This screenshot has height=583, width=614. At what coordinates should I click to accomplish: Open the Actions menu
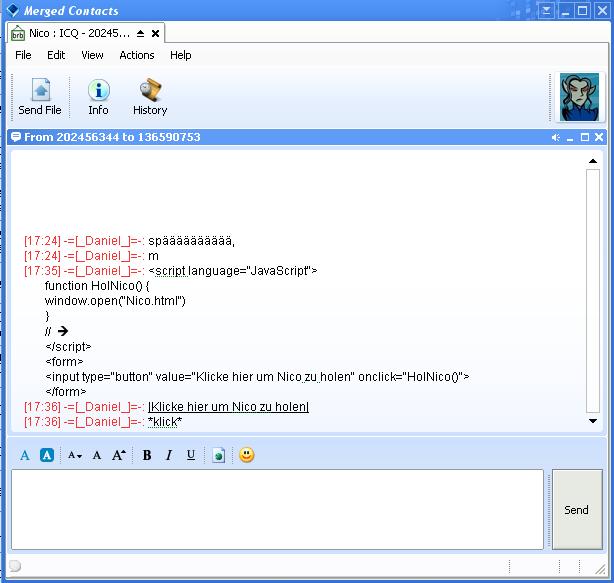tap(137, 55)
